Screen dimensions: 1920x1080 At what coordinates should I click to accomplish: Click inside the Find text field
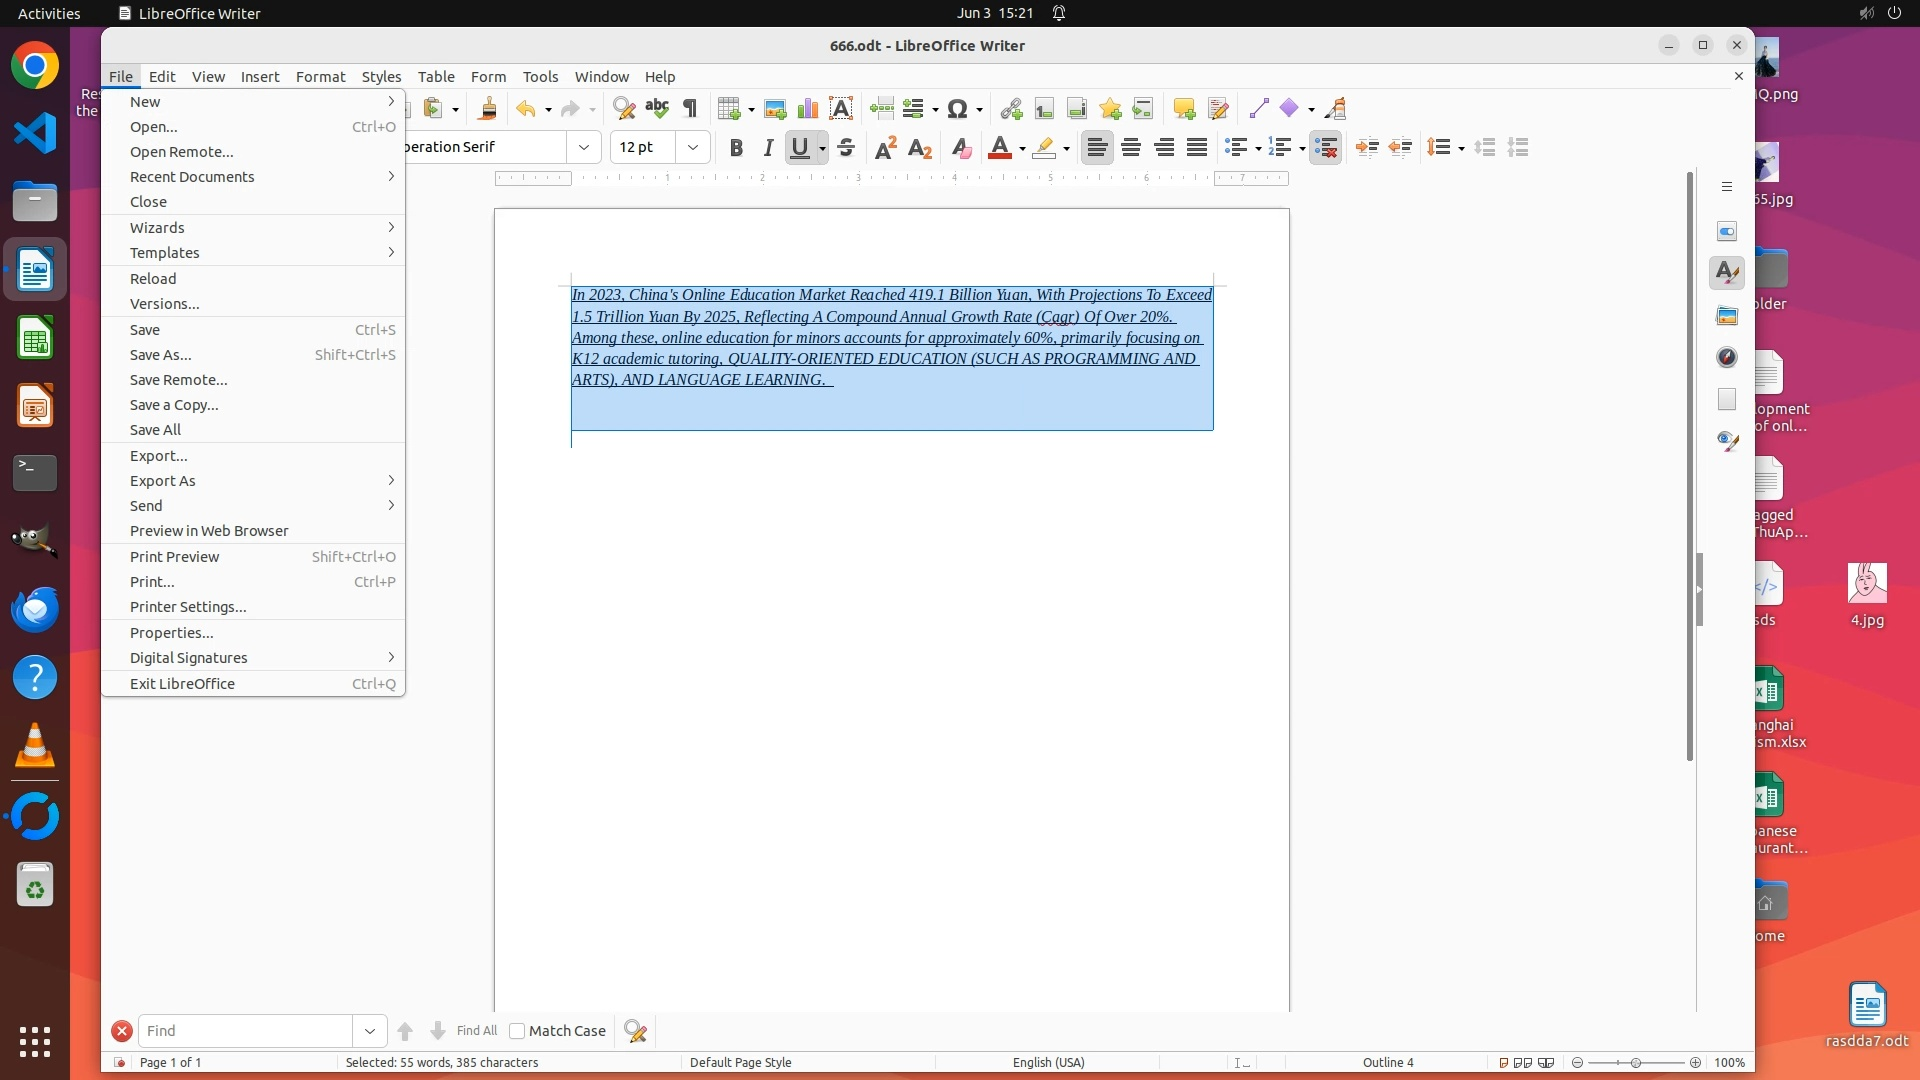tap(245, 1031)
